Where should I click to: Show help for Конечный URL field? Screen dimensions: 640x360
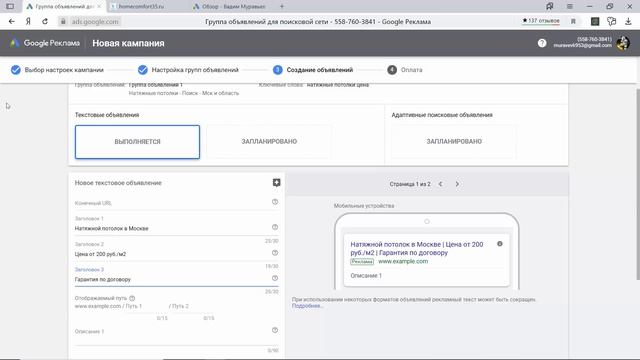[x=275, y=202]
